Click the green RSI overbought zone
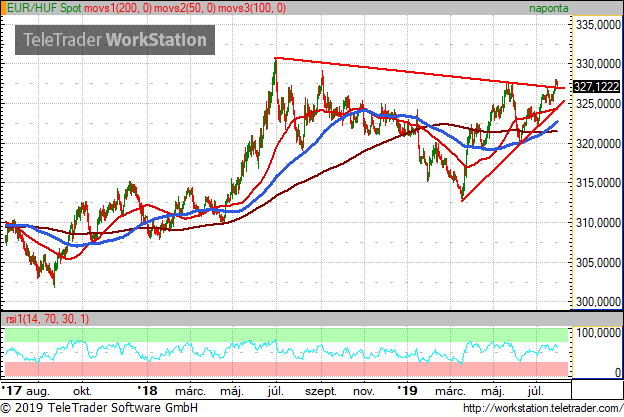The height and width of the screenshot is (417, 624). (286, 335)
